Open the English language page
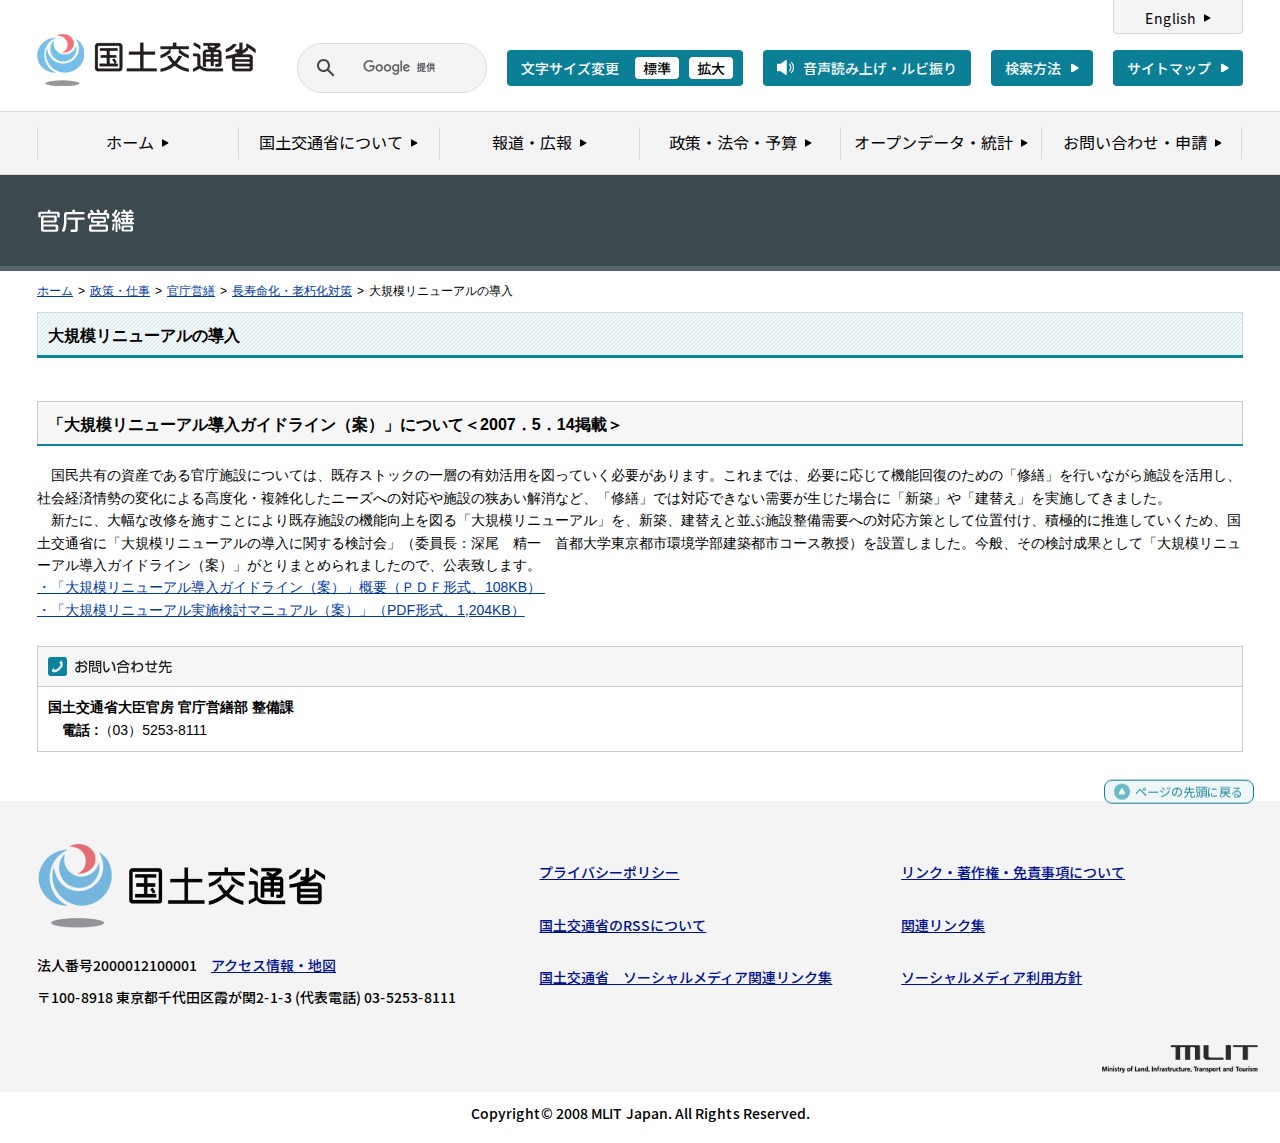 tap(1177, 18)
